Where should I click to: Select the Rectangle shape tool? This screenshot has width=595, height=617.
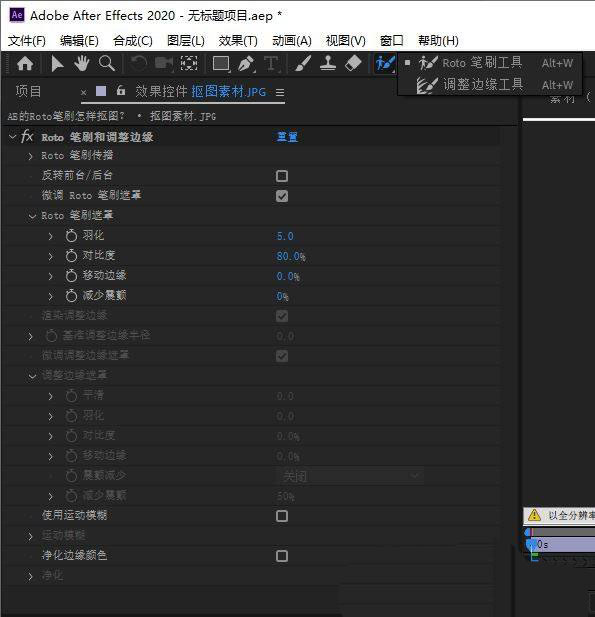[x=221, y=63]
